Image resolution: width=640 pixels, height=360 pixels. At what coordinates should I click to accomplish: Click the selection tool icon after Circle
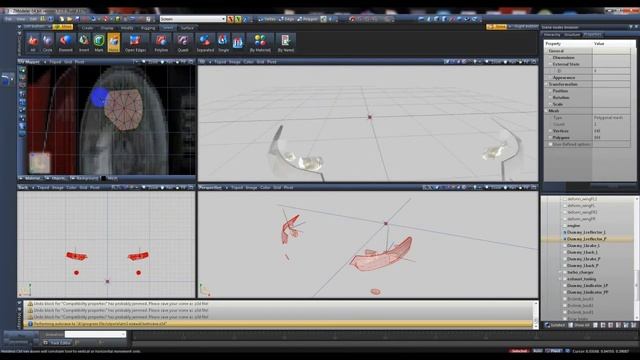65,43
